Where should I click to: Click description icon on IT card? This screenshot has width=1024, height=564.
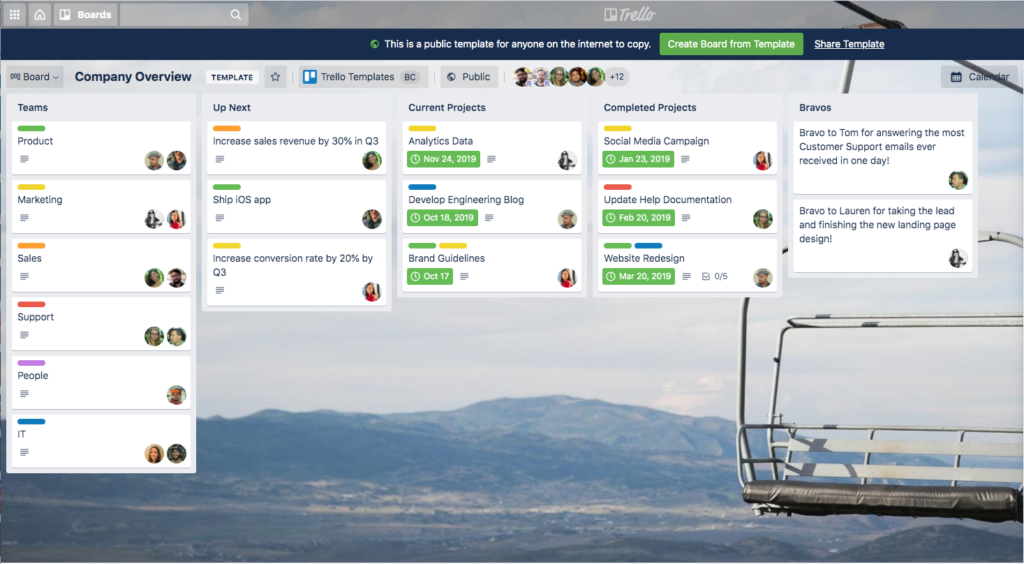pos(24,452)
